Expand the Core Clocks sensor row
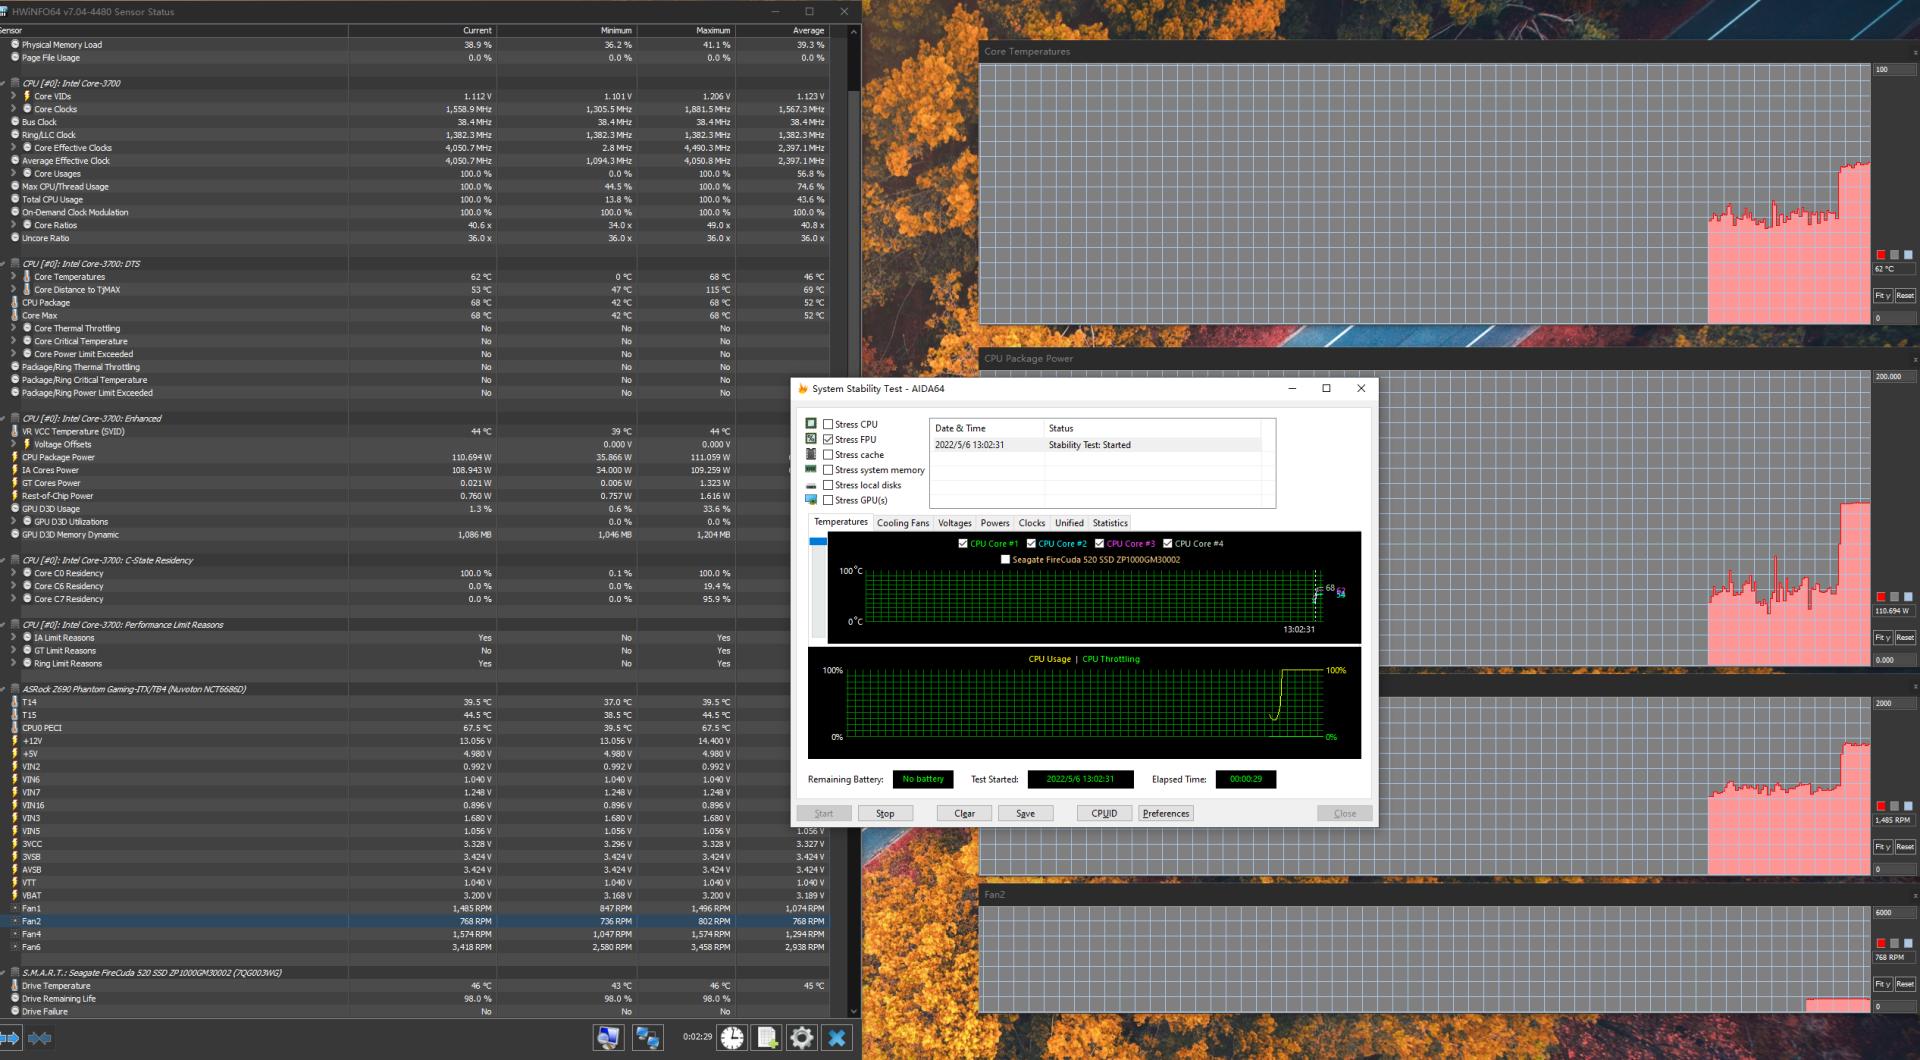This screenshot has height=1060, width=1920. pos(14,109)
